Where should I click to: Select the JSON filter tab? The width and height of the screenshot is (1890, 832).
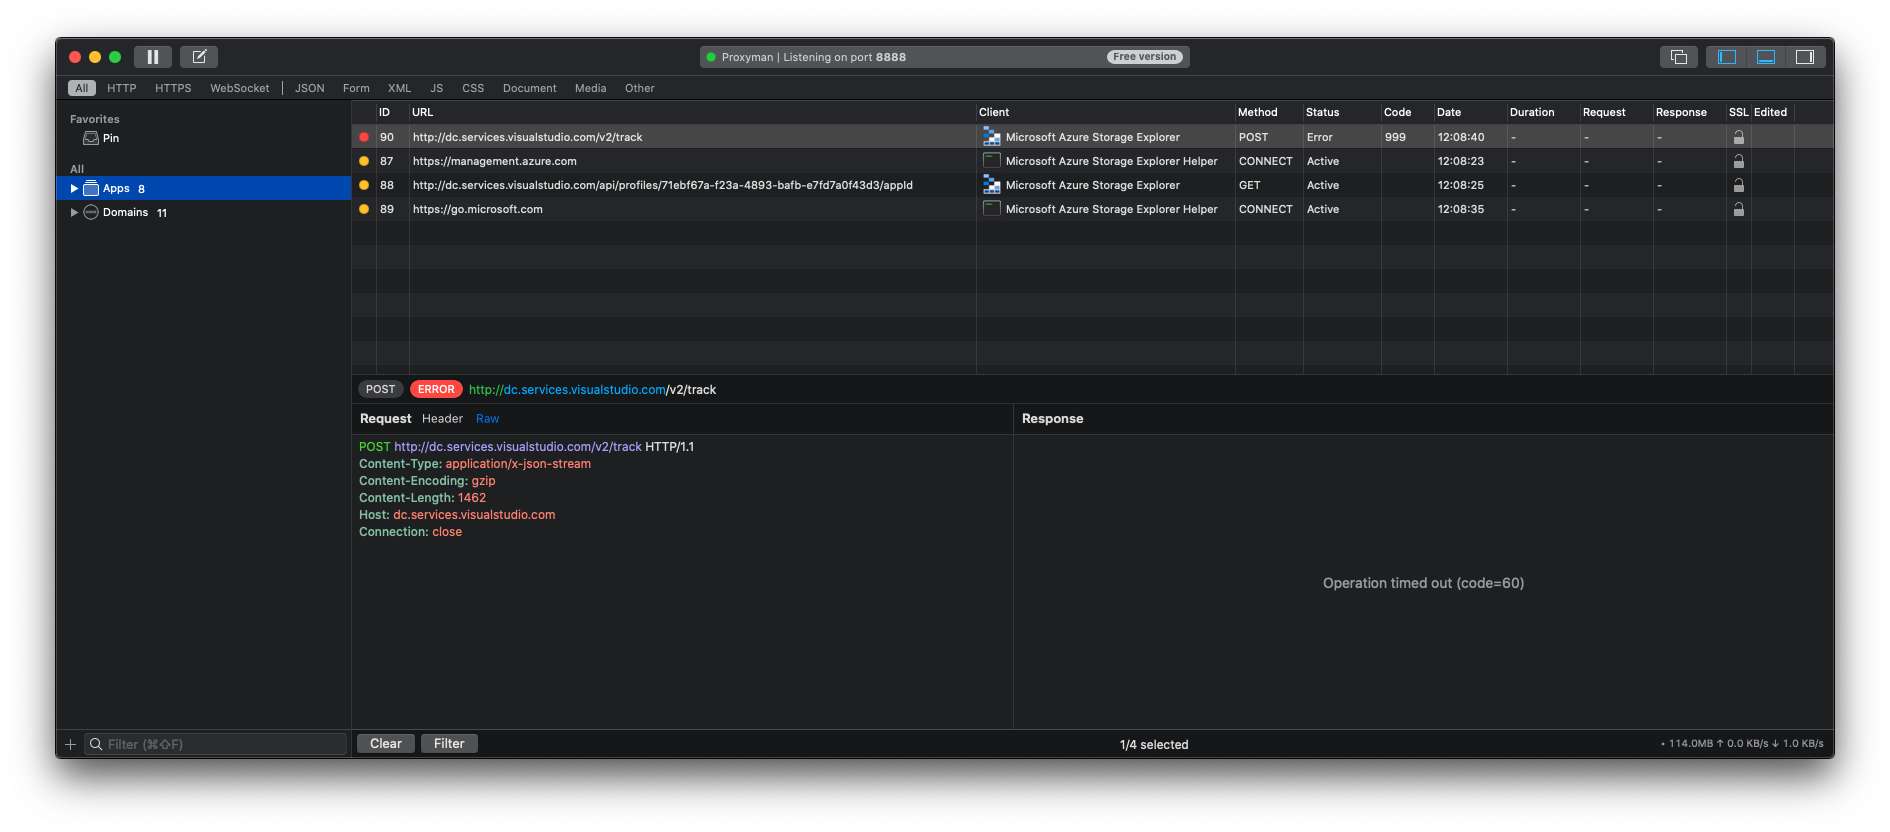[310, 88]
